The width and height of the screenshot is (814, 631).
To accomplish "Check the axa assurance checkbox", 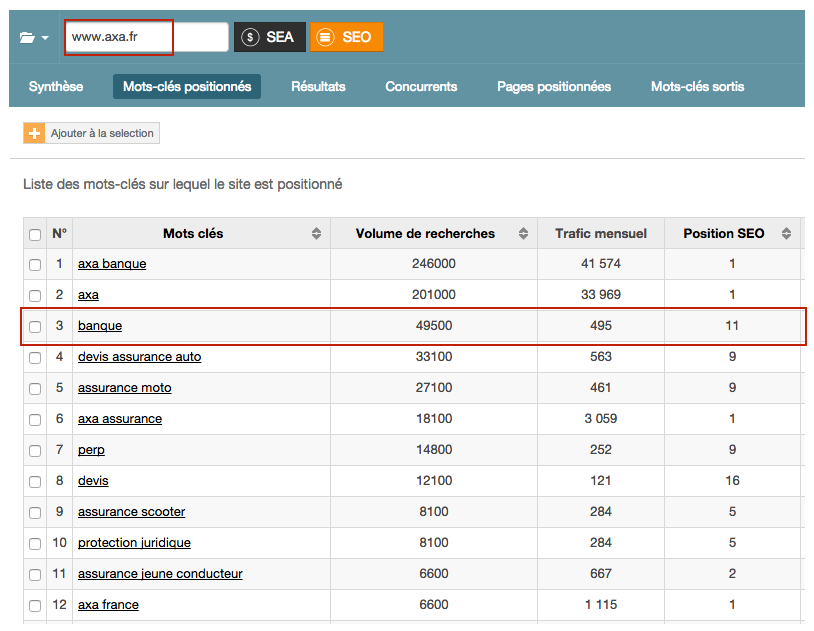I will pos(35,420).
